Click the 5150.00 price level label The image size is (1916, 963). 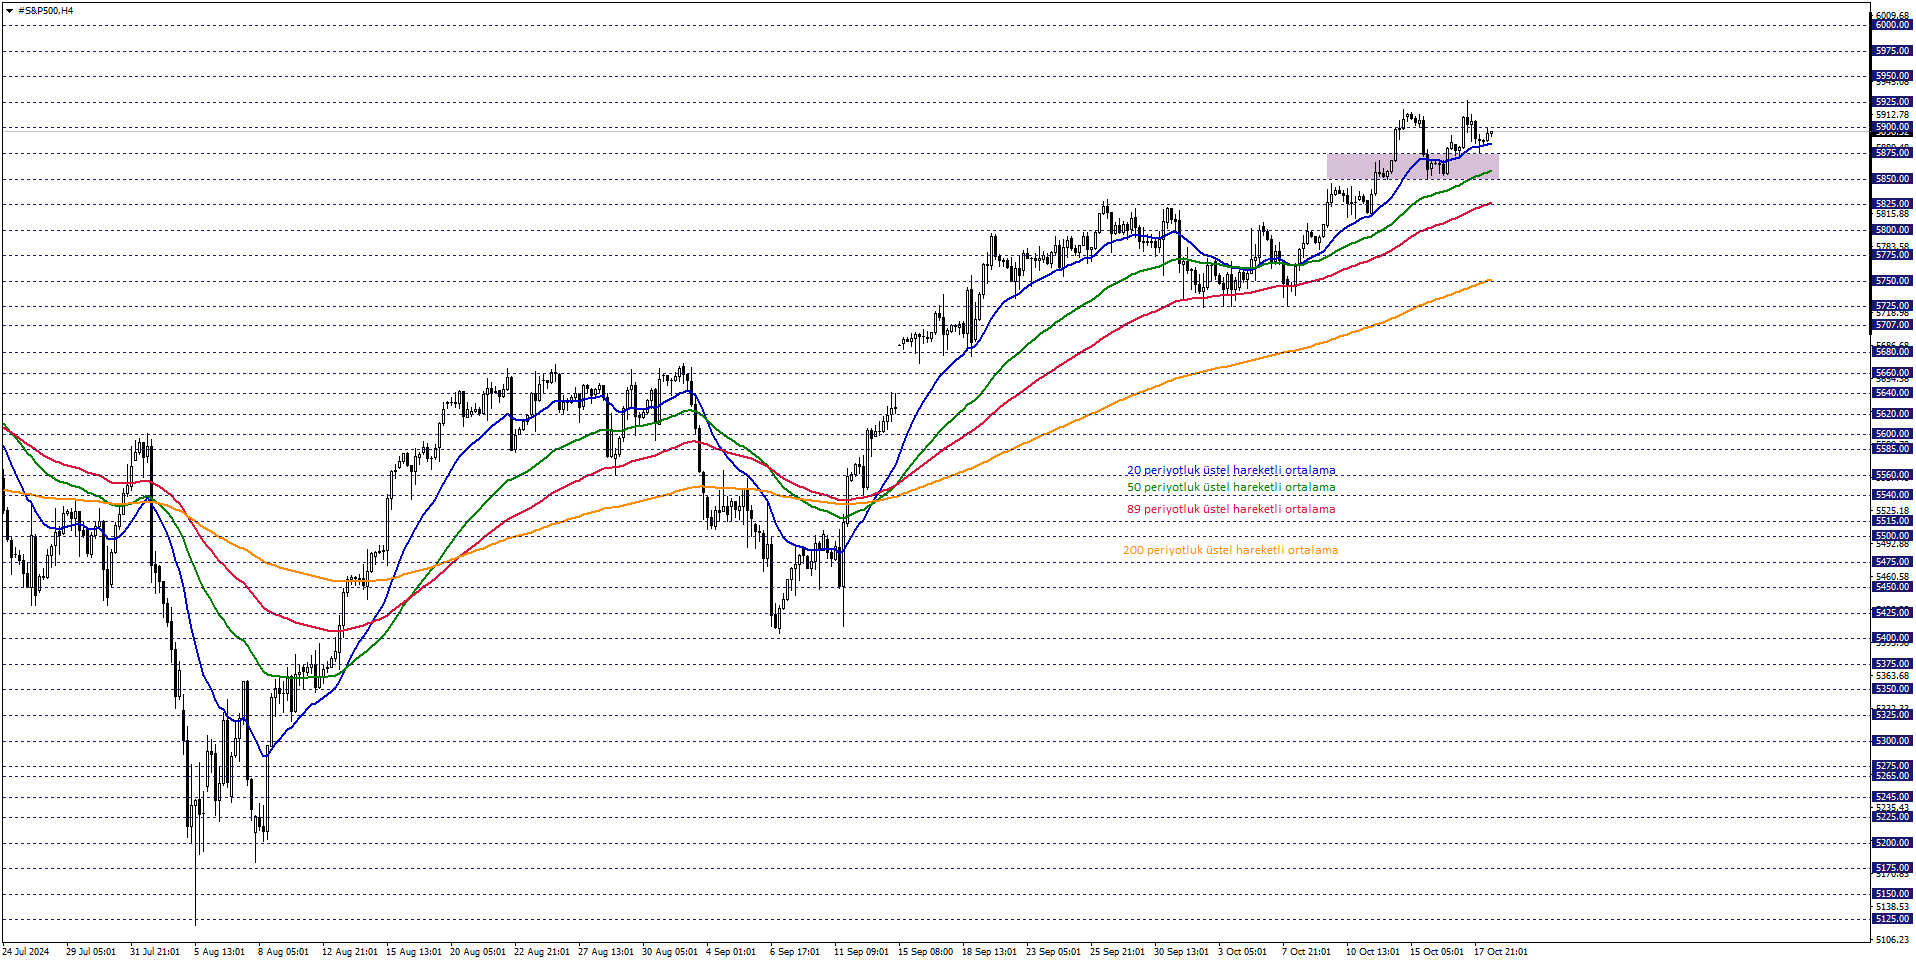click(x=1892, y=894)
